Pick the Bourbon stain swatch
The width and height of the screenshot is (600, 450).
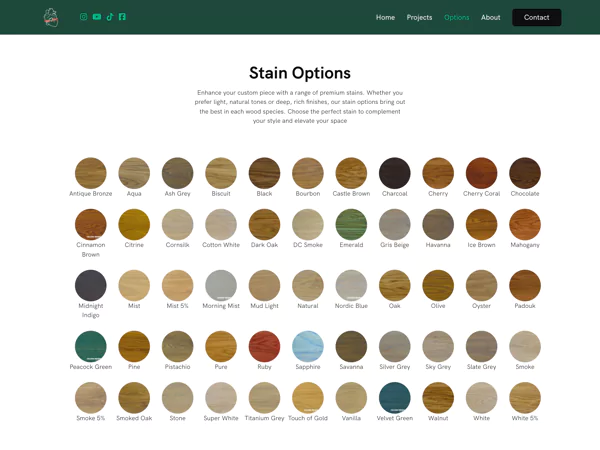(x=308, y=173)
